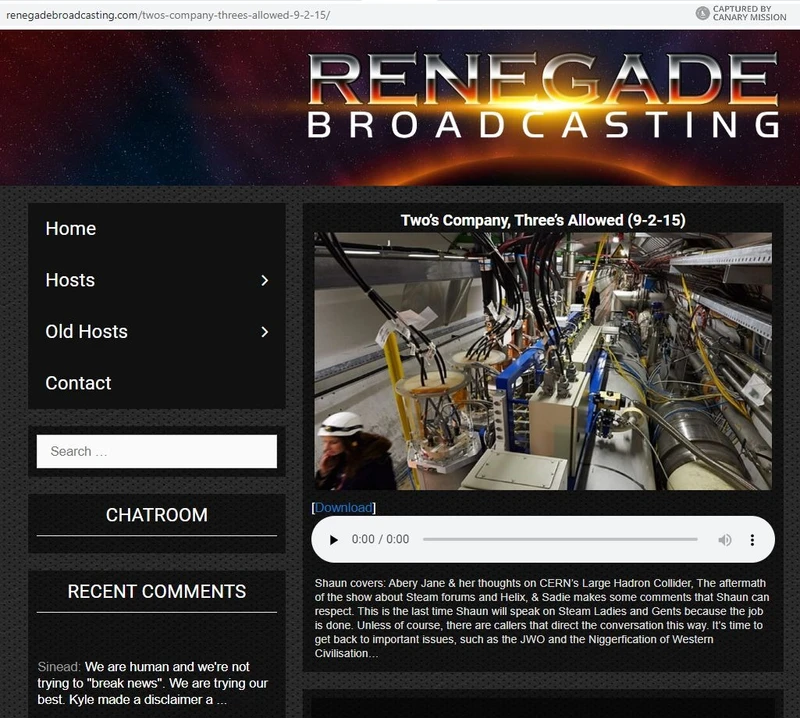Viewport: 800px width, 718px height.
Task: Expand the Hosts submenu chevron
Action: pyautogui.click(x=266, y=280)
